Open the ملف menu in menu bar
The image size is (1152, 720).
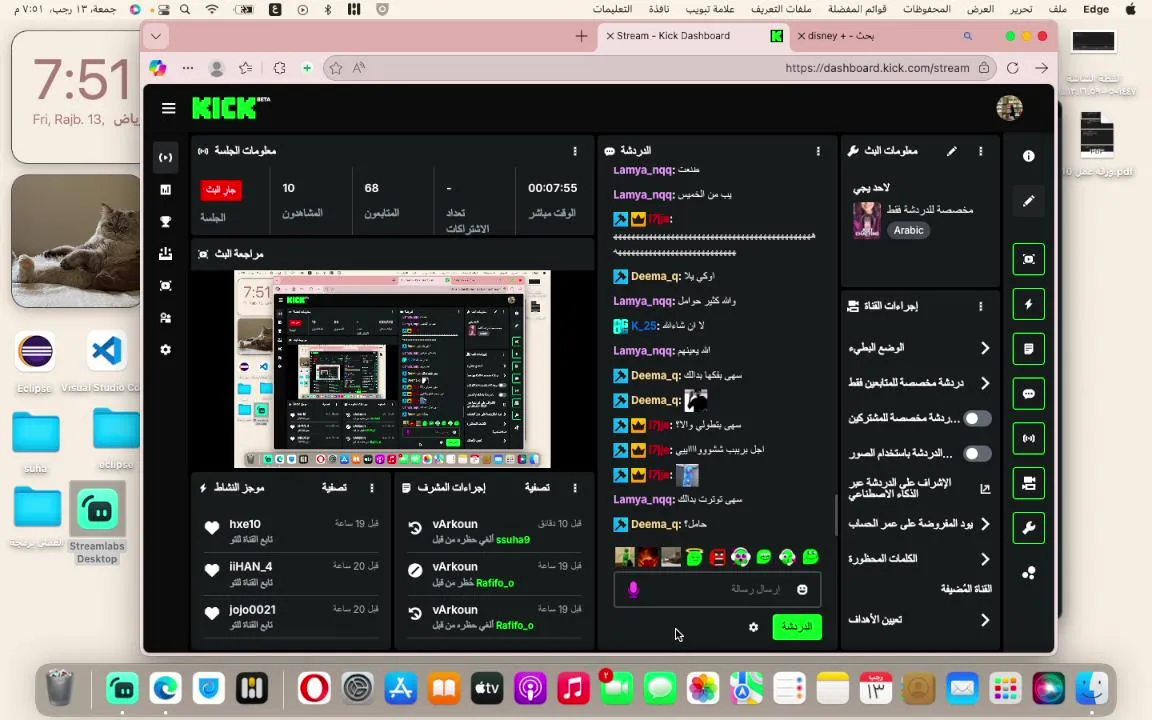[x=1058, y=9]
